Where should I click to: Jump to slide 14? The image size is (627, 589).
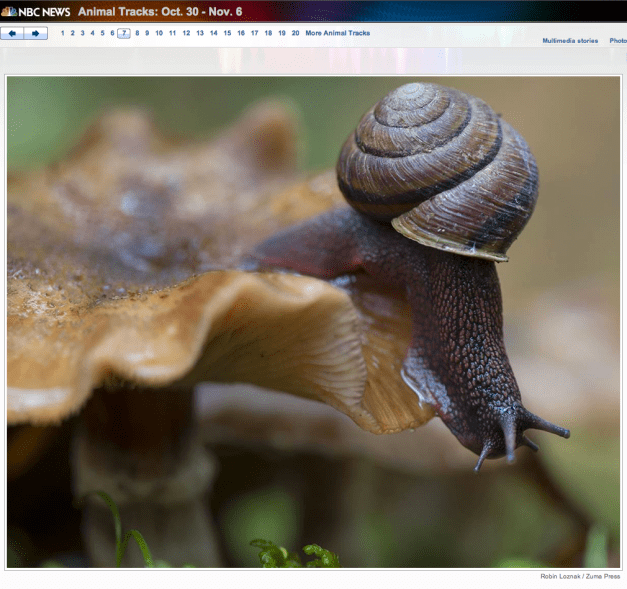click(x=213, y=33)
